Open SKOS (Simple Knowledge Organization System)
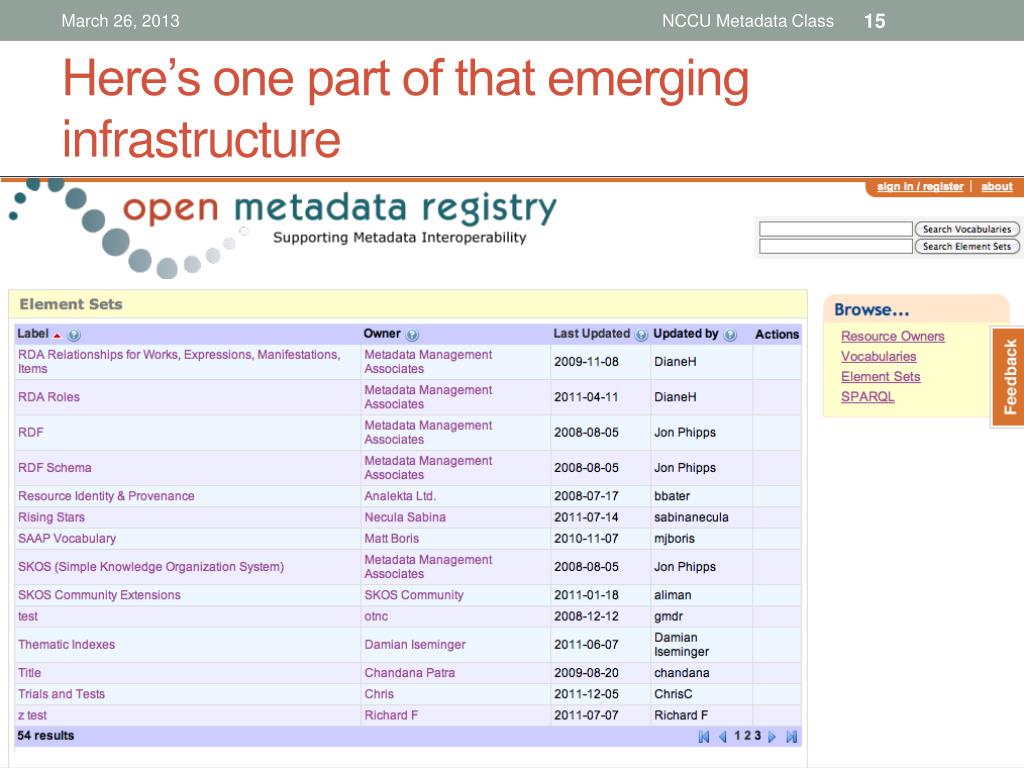This screenshot has height=768, width=1024. point(151,567)
